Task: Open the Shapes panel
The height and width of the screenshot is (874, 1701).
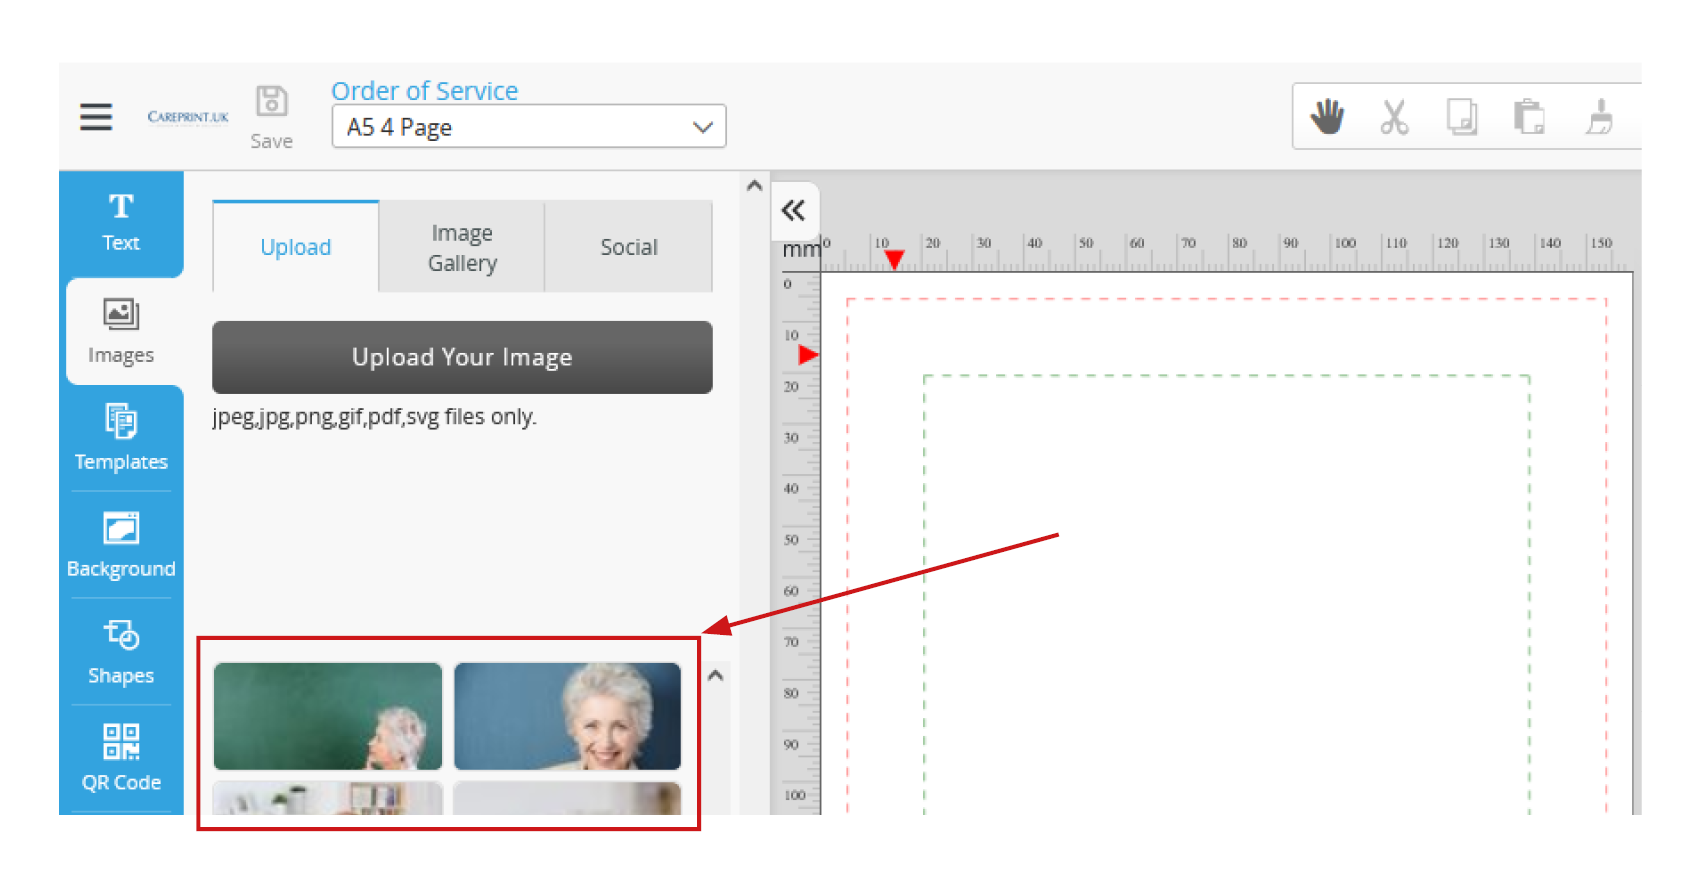Action: pos(121,652)
